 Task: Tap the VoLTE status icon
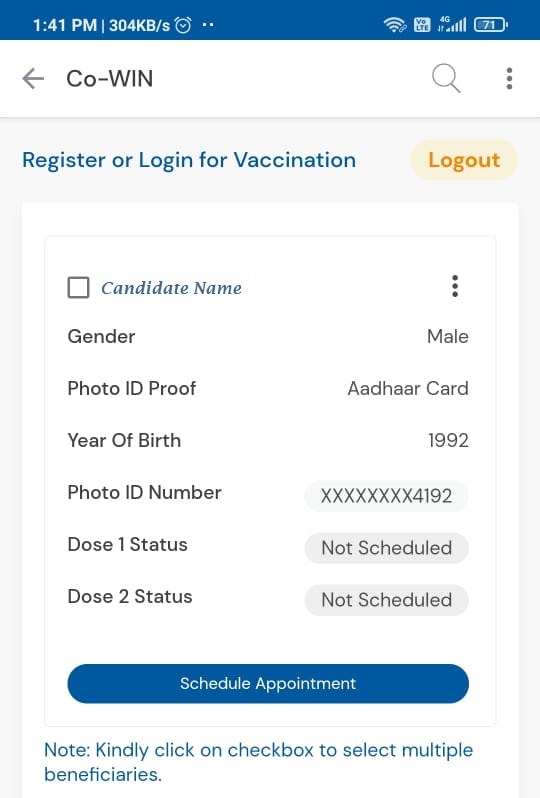(422, 24)
